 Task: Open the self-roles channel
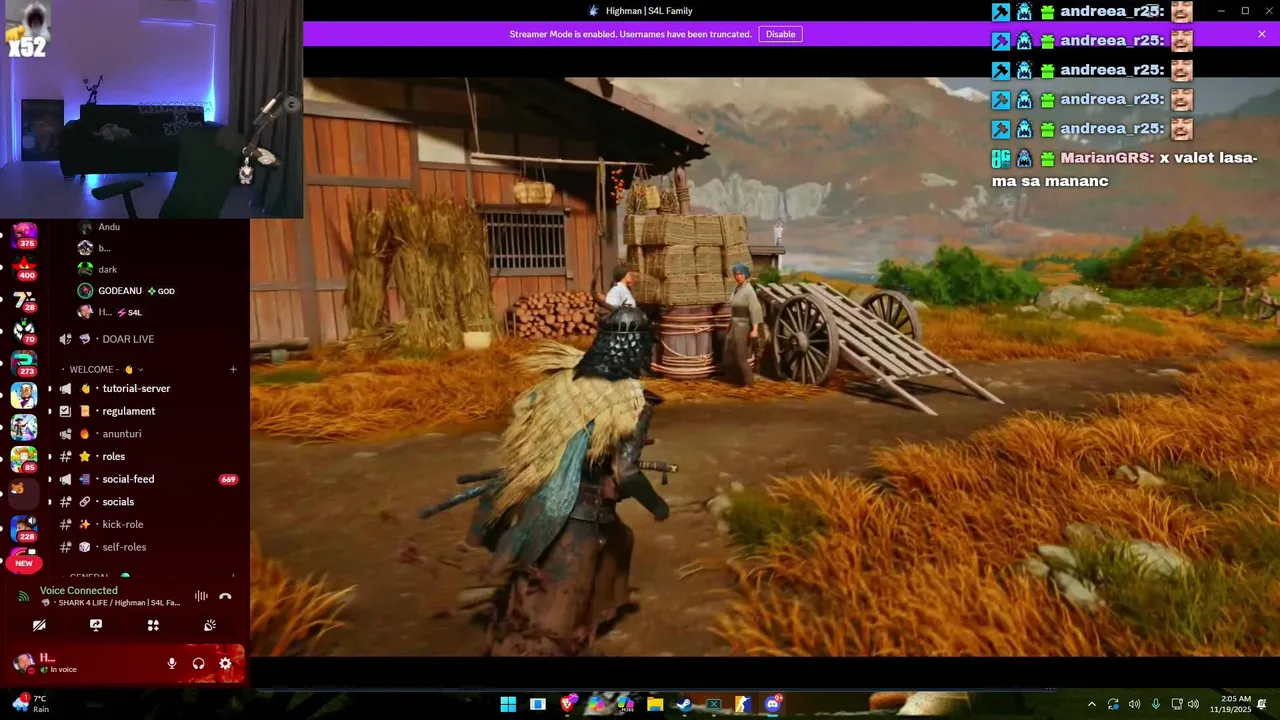click(x=145, y=547)
